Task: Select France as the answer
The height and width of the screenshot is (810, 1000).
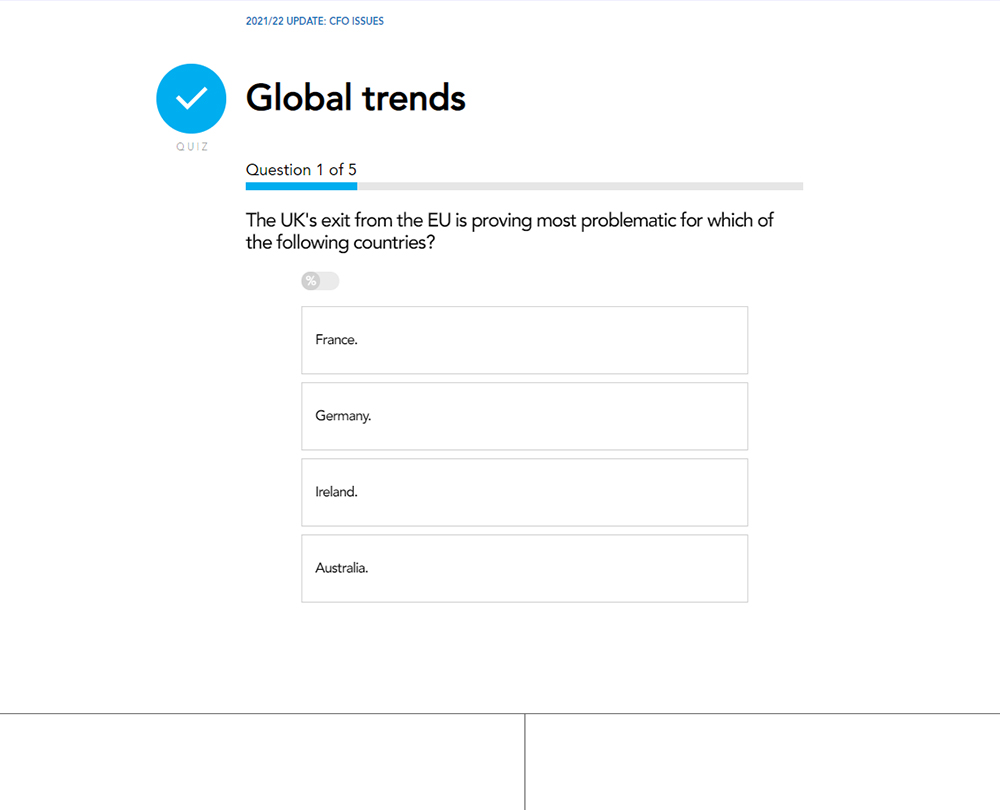Action: (524, 340)
